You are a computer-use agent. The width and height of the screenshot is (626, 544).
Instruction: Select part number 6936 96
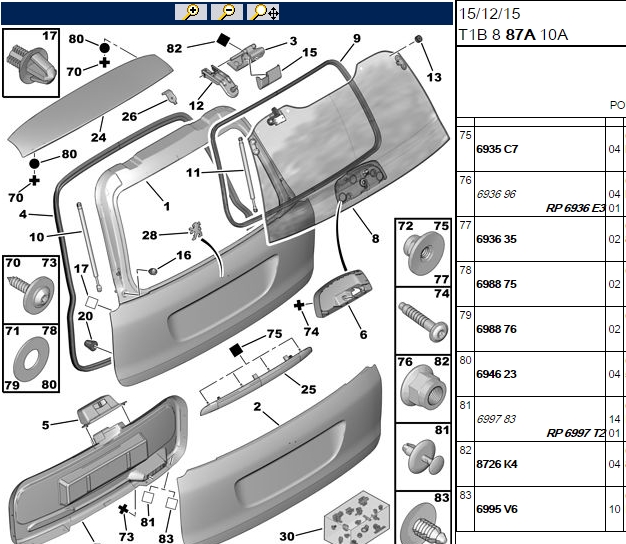pos(496,194)
